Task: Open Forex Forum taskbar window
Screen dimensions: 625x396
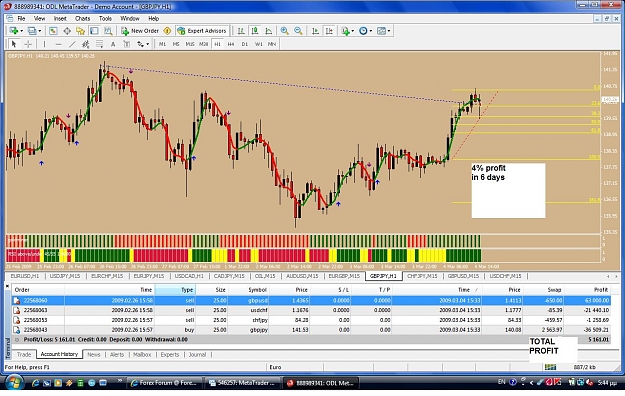Action: pyautogui.click(x=164, y=383)
